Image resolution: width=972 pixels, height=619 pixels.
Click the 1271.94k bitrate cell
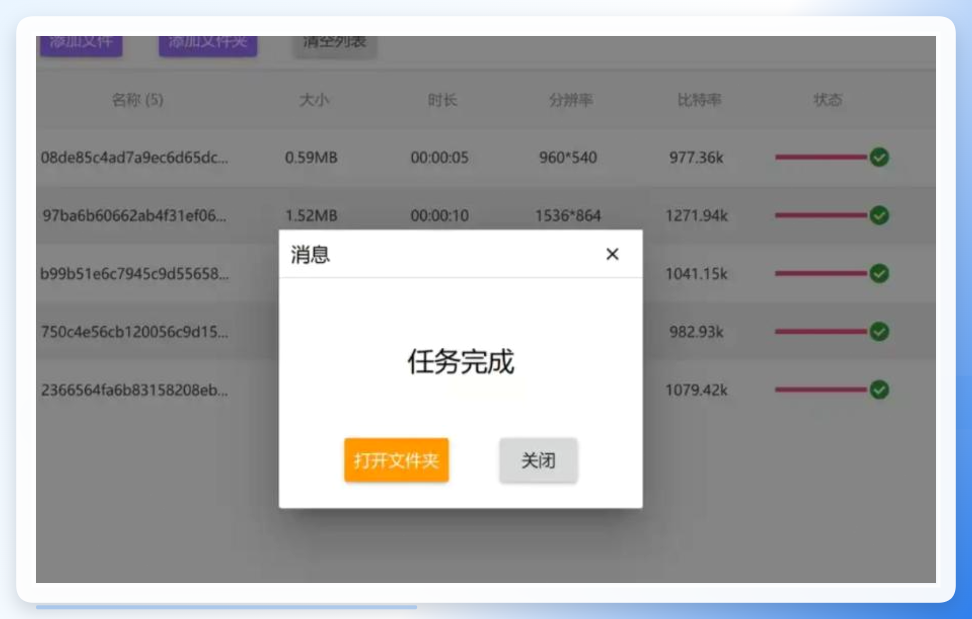click(x=696, y=216)
